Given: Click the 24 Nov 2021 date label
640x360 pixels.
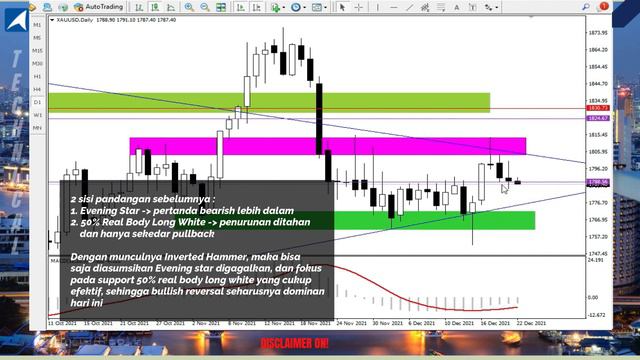Looking at the screenshot, I should (352, 323).
